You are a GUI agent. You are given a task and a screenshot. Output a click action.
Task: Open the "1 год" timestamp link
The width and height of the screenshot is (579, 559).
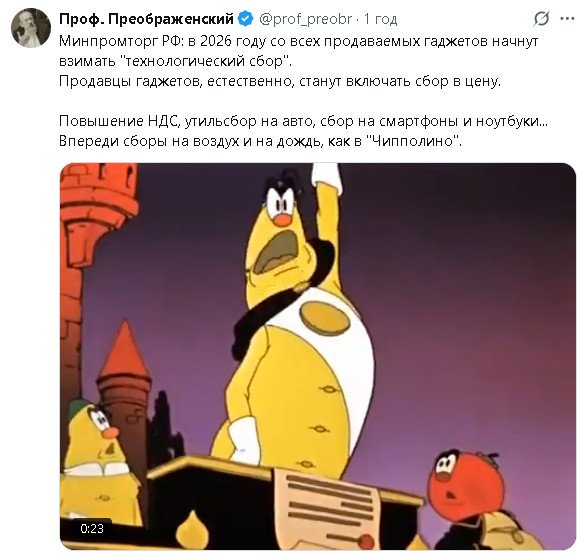coord(380,19)
